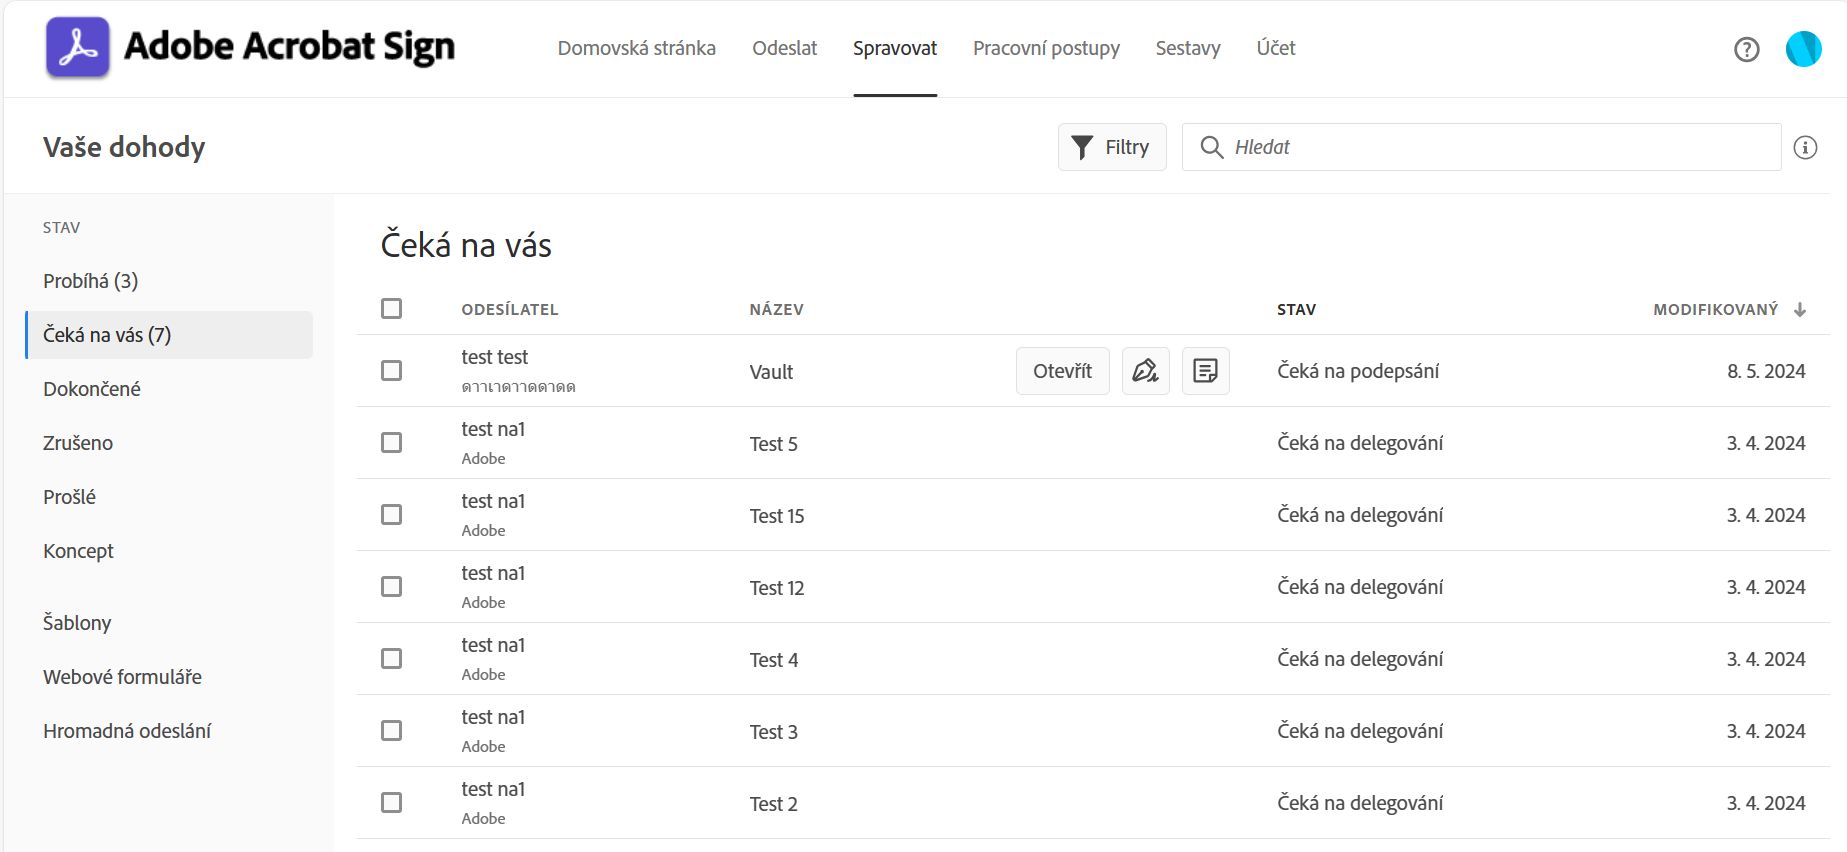
Task: Open the user profile avatar
Action: (x=1803, y=49)
